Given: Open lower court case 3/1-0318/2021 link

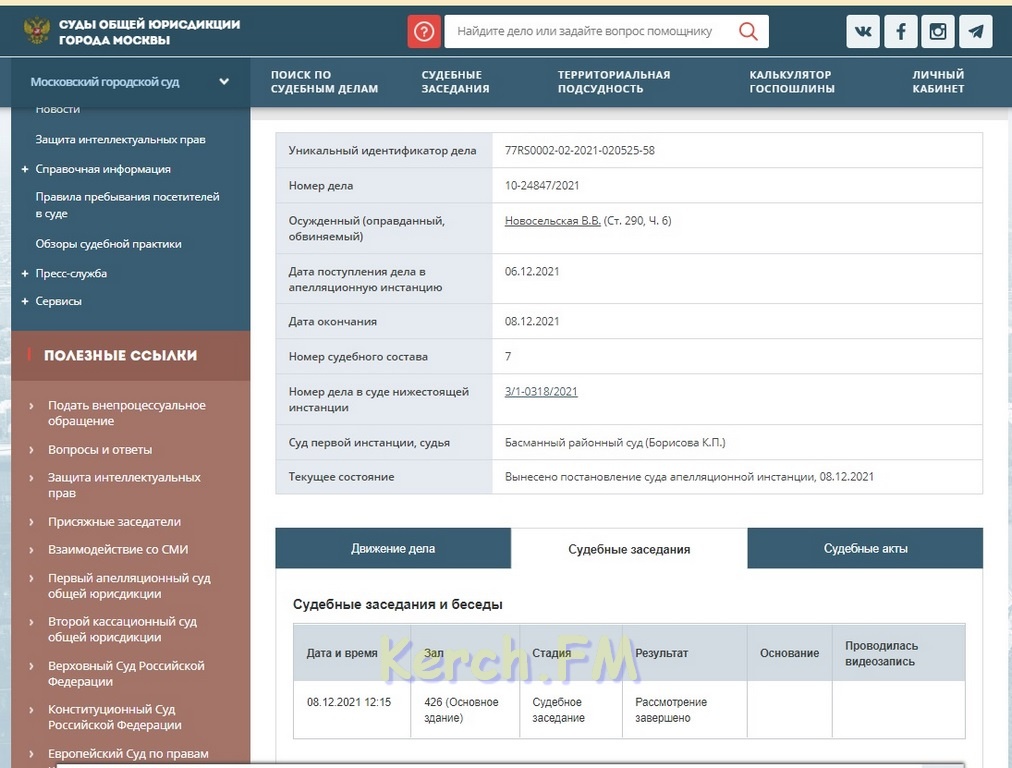Looking at the screenshot, I should [541, 392].
